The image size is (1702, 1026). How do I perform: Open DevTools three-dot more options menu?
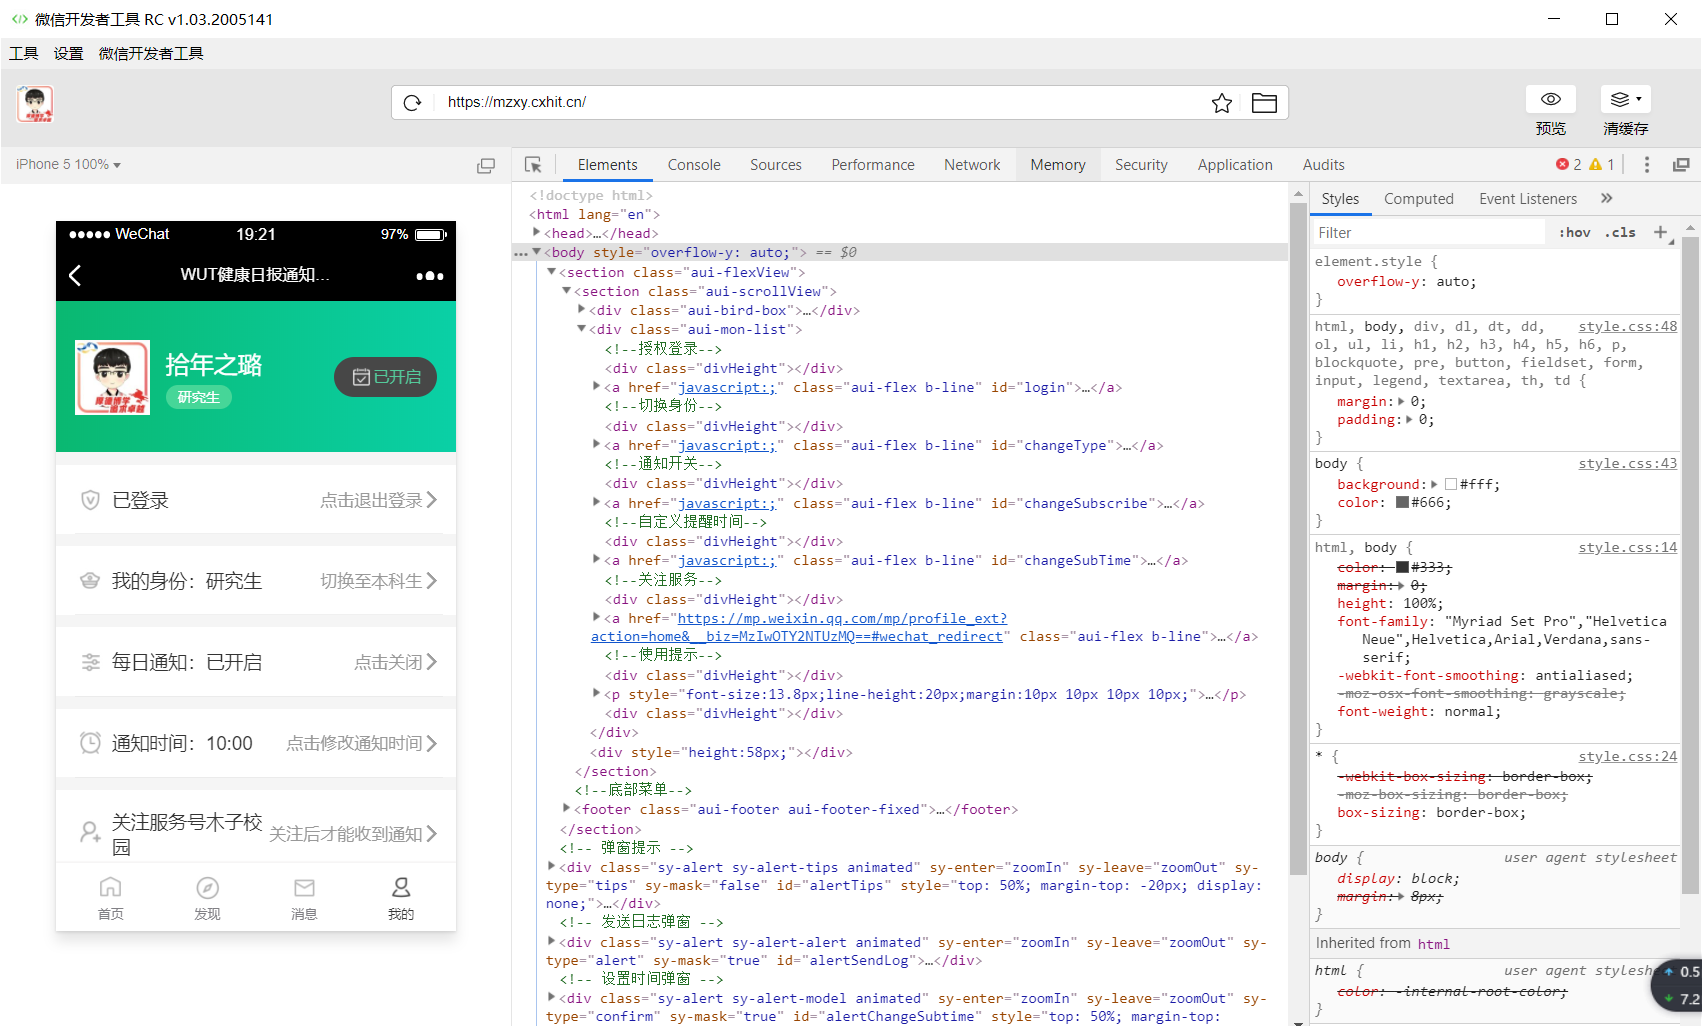1647,165
